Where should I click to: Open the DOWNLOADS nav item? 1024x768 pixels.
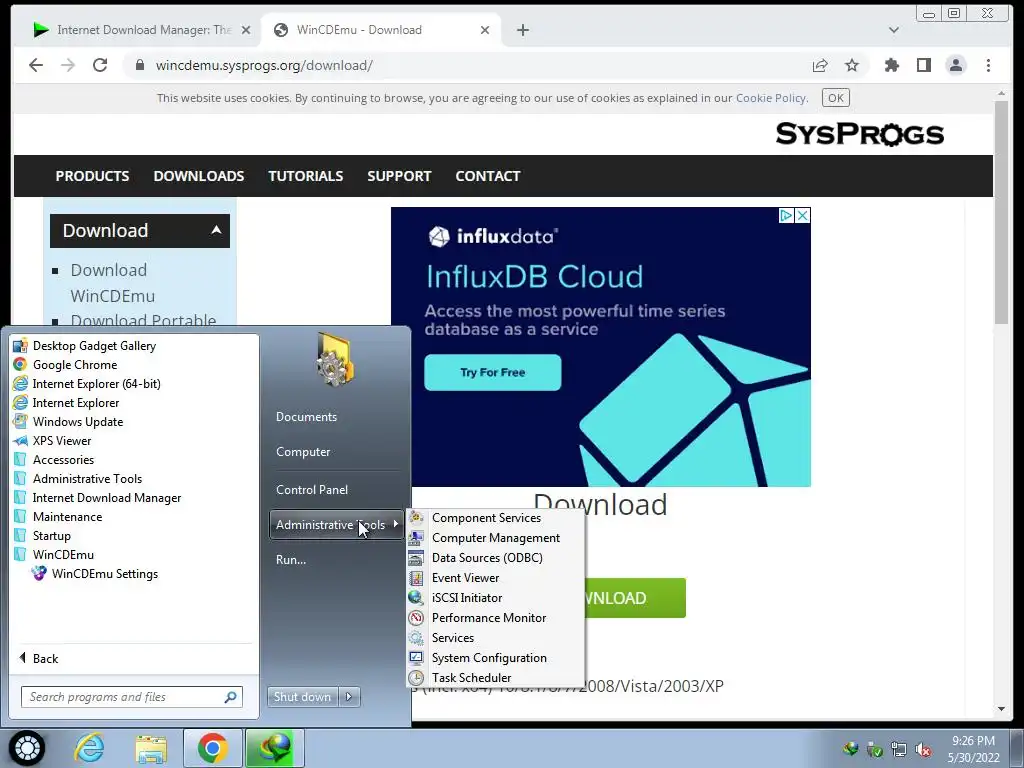click(x=199, y=176)
